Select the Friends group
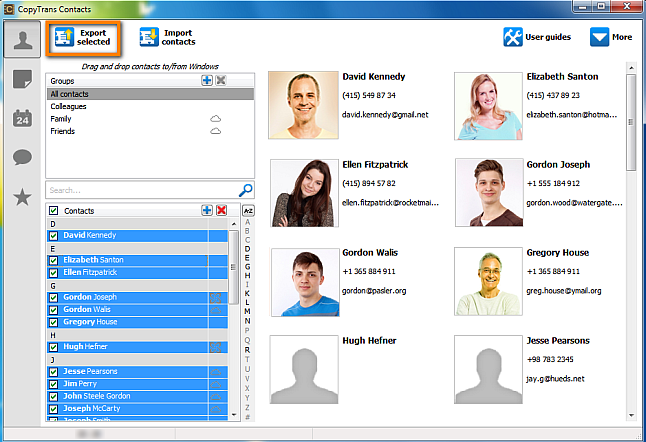The width and height of the screenshot is (646, 442). pos(150,131)
